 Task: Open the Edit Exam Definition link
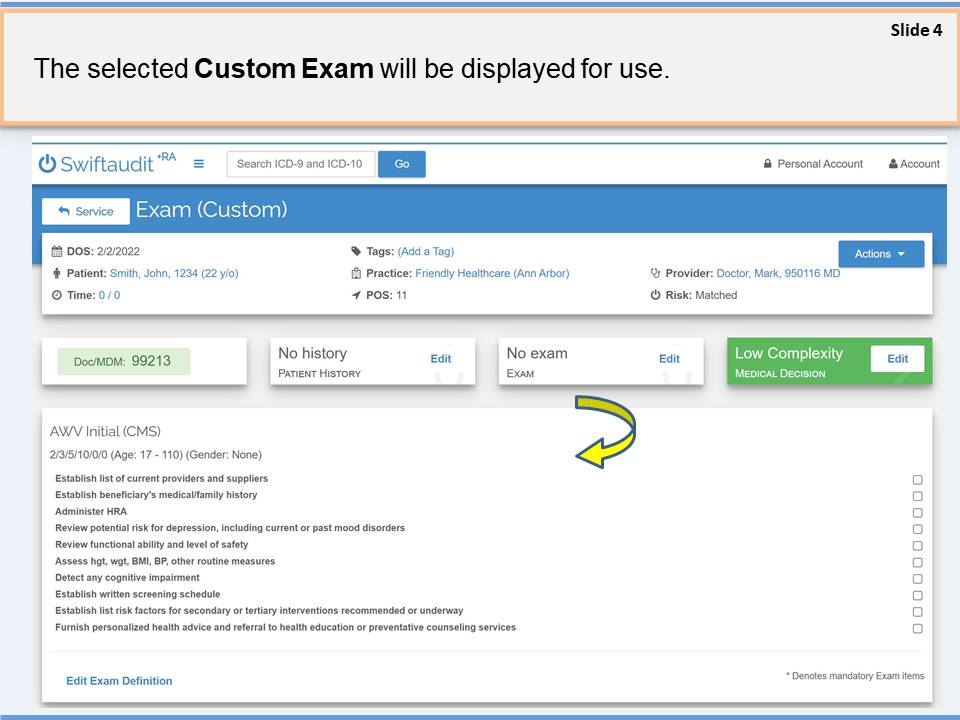[119, 681]
